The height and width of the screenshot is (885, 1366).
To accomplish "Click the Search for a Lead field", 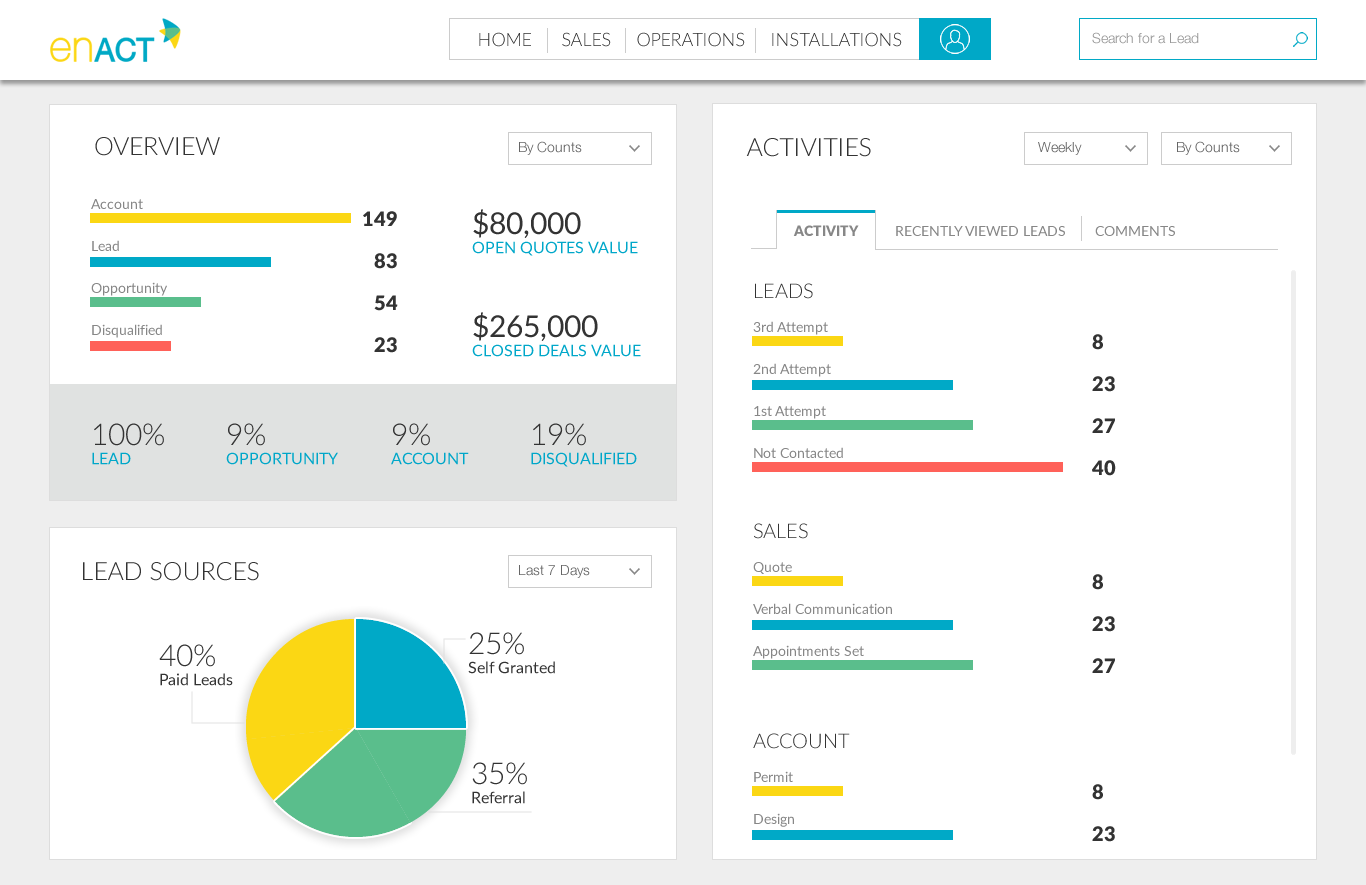I will pyautogui.click(x=1180, y=38).
